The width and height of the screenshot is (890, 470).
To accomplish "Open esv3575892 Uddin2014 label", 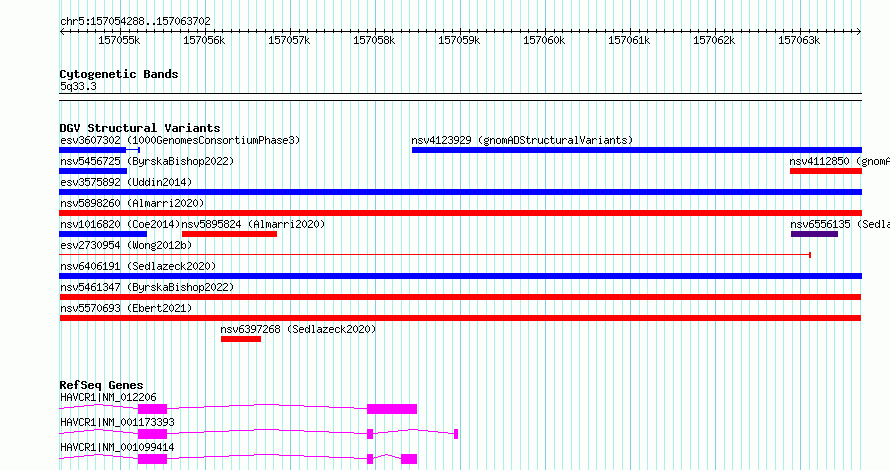I will (126, 182).
